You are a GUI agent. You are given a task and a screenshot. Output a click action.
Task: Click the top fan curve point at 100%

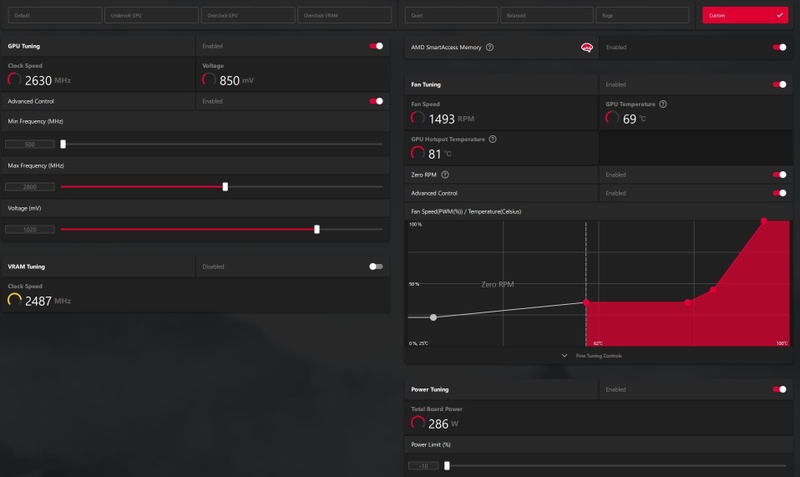click(764, 221)
